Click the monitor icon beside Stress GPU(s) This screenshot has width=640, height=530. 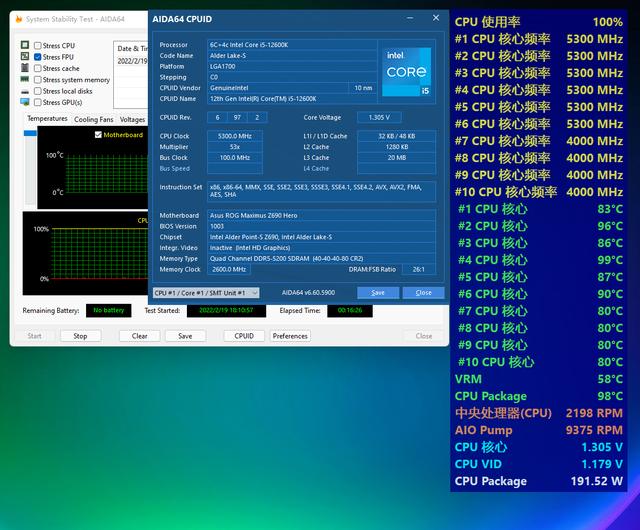pos(25,102)
